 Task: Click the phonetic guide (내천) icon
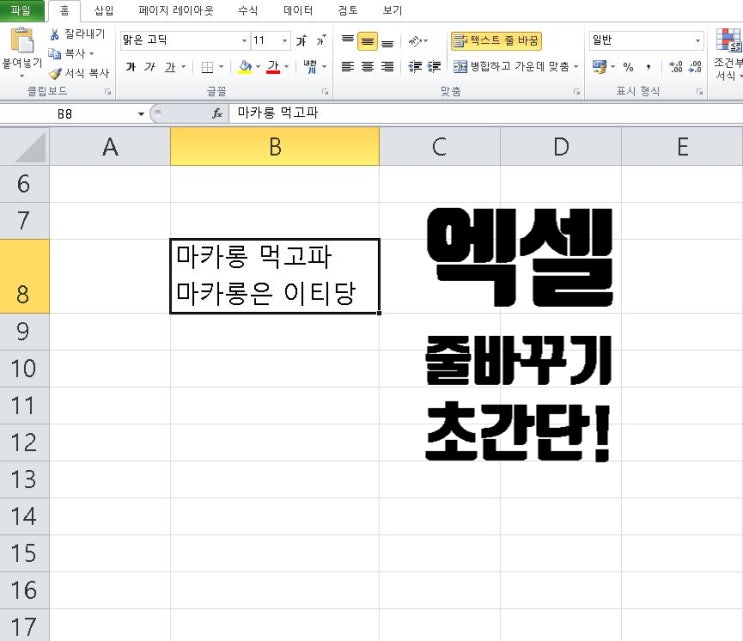310,67
